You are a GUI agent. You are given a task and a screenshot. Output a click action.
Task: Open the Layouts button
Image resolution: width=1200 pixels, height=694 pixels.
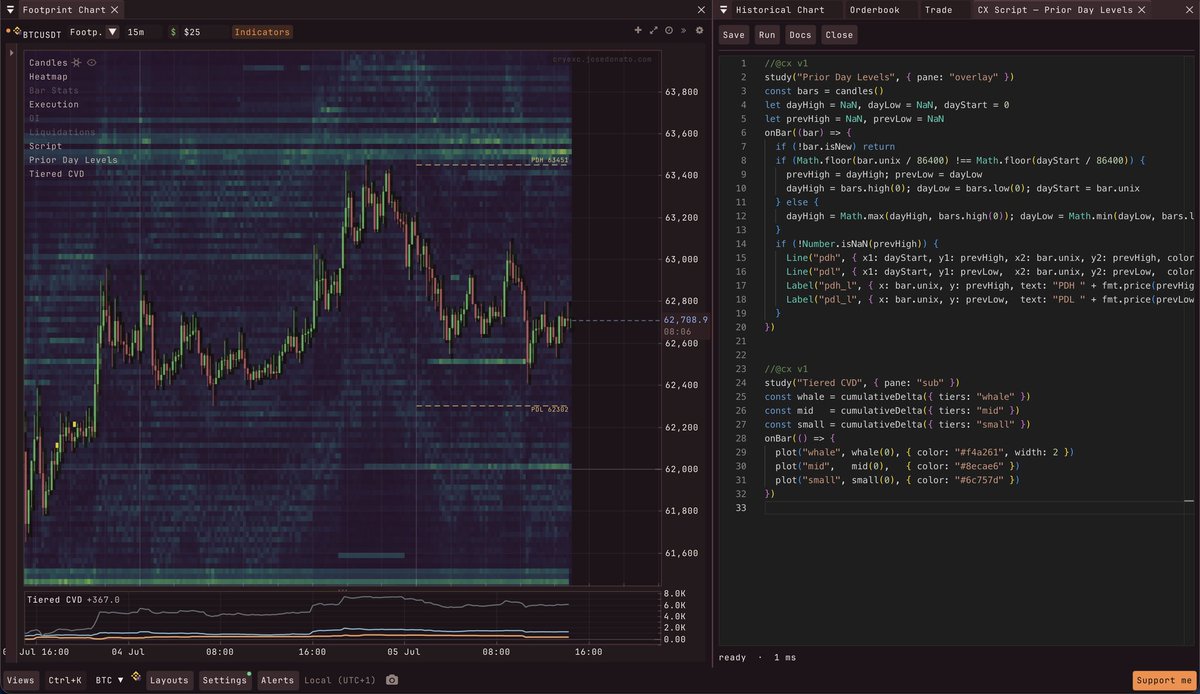coord(169,680)
